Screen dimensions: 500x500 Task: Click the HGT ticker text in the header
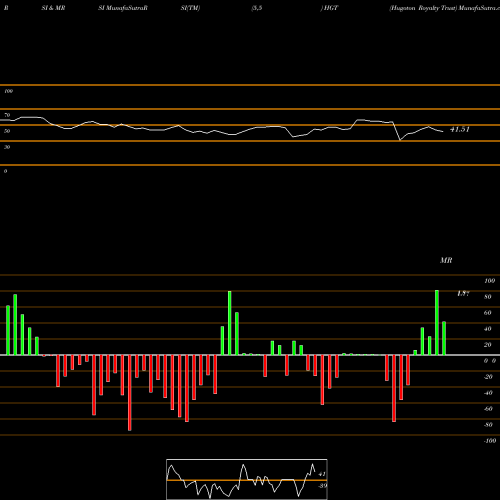[x=331, y=8]
